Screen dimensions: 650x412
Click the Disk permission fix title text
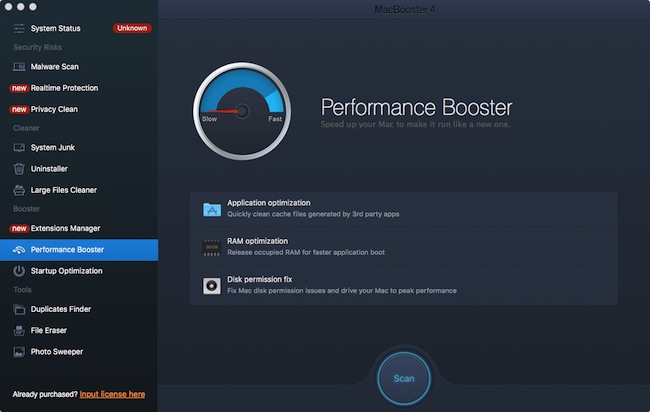pyautogui.click(x=260, y=279)
